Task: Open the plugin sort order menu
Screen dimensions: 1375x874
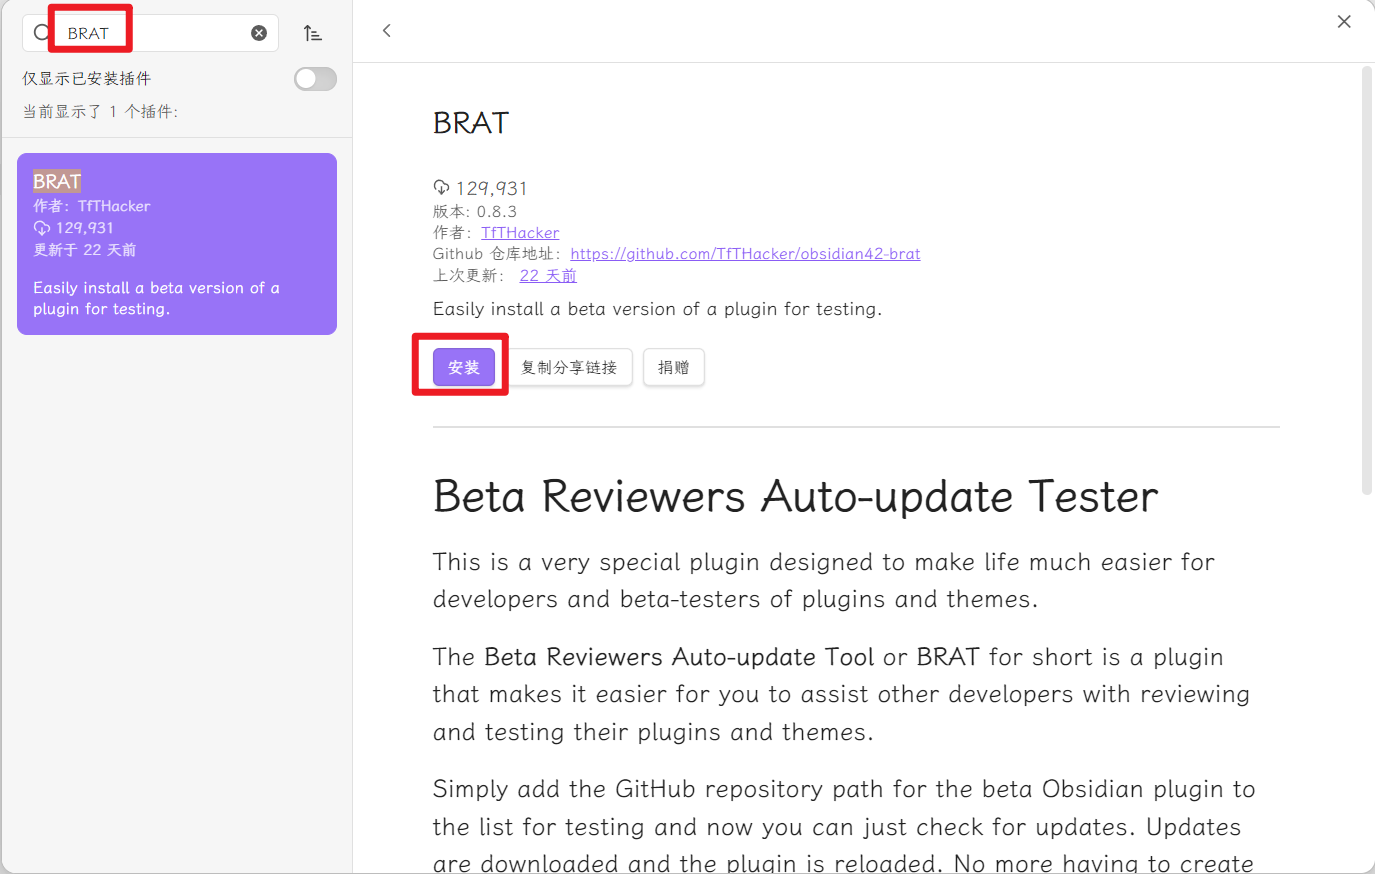Action: (x=313, y=33)
